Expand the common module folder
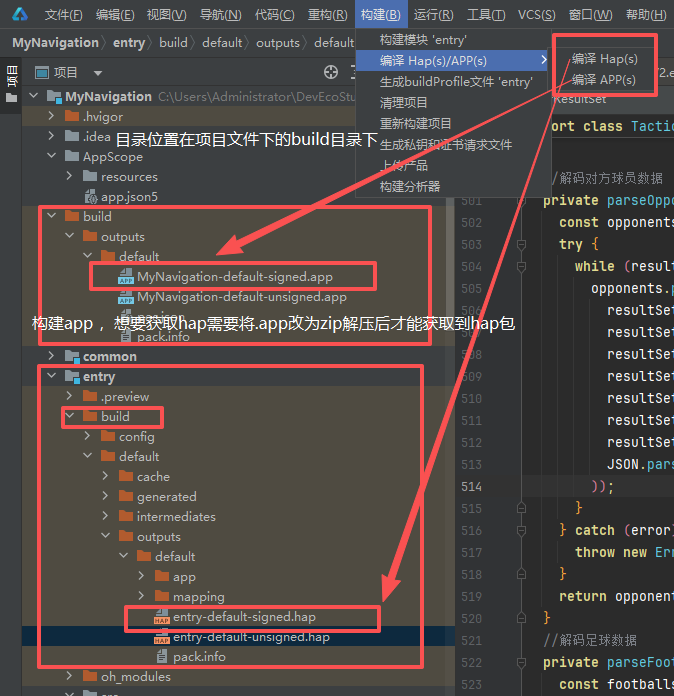Screen dimensions: 674x696 coord(51,357)
